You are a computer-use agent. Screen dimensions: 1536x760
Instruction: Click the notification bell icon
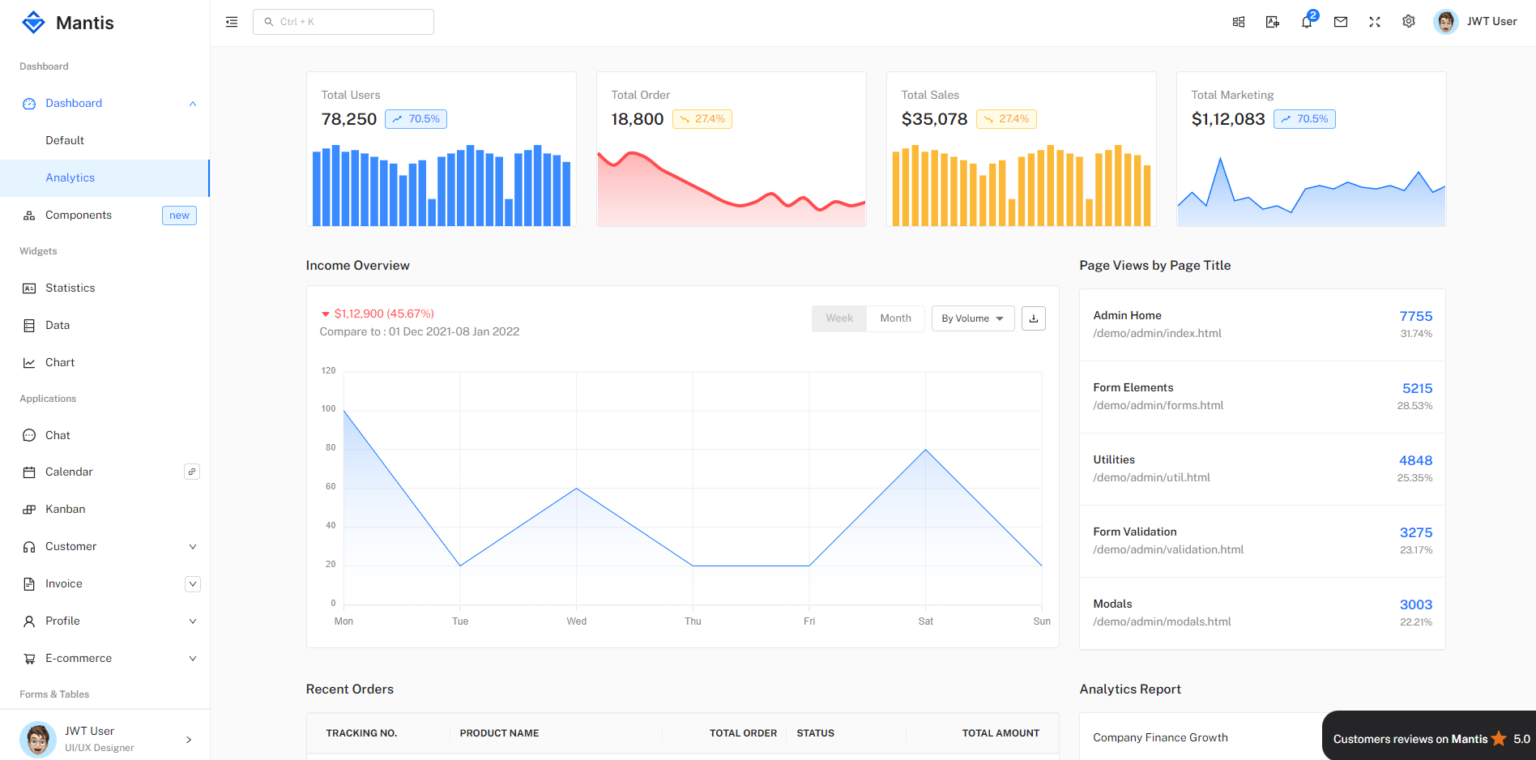pos(1306,22)
